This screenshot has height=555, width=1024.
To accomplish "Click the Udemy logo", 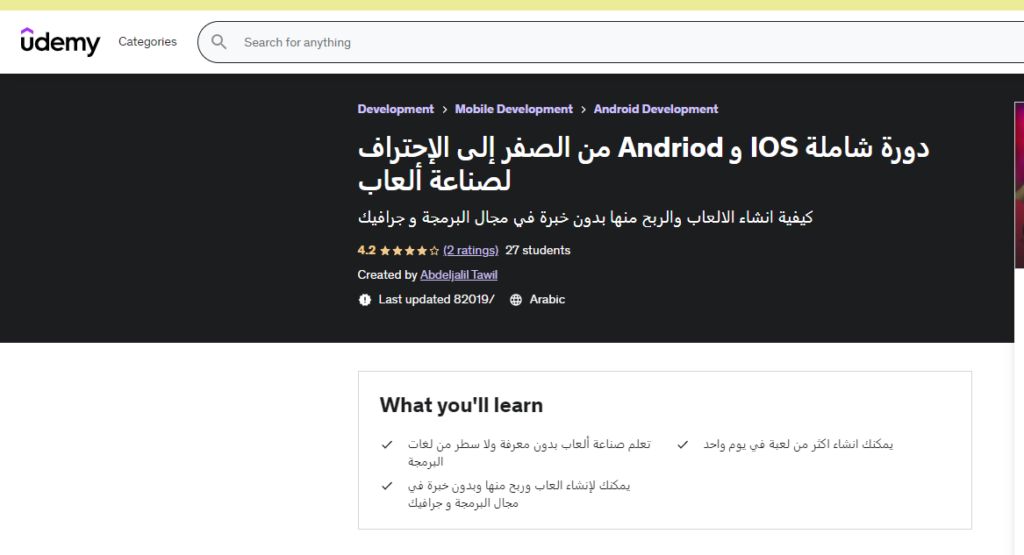I will click(60, 42).
